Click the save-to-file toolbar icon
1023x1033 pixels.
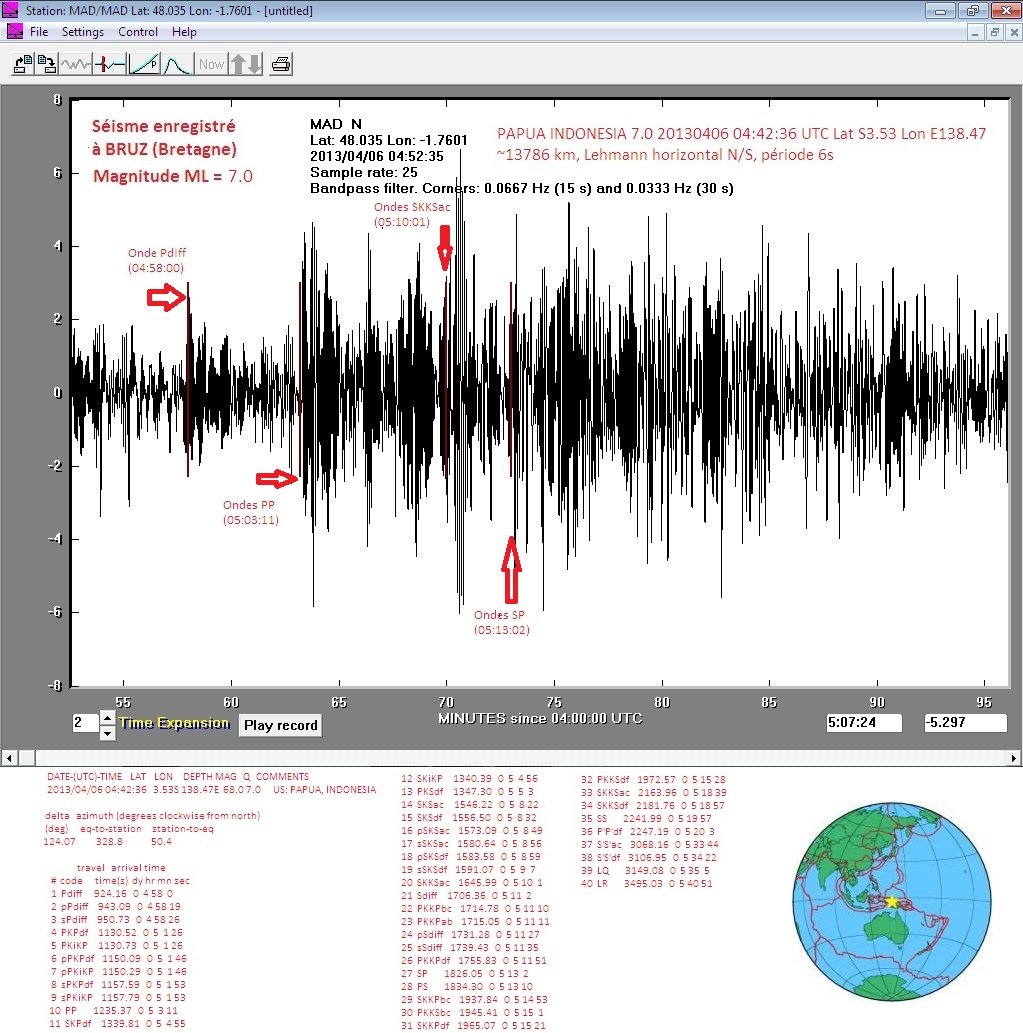46,65
